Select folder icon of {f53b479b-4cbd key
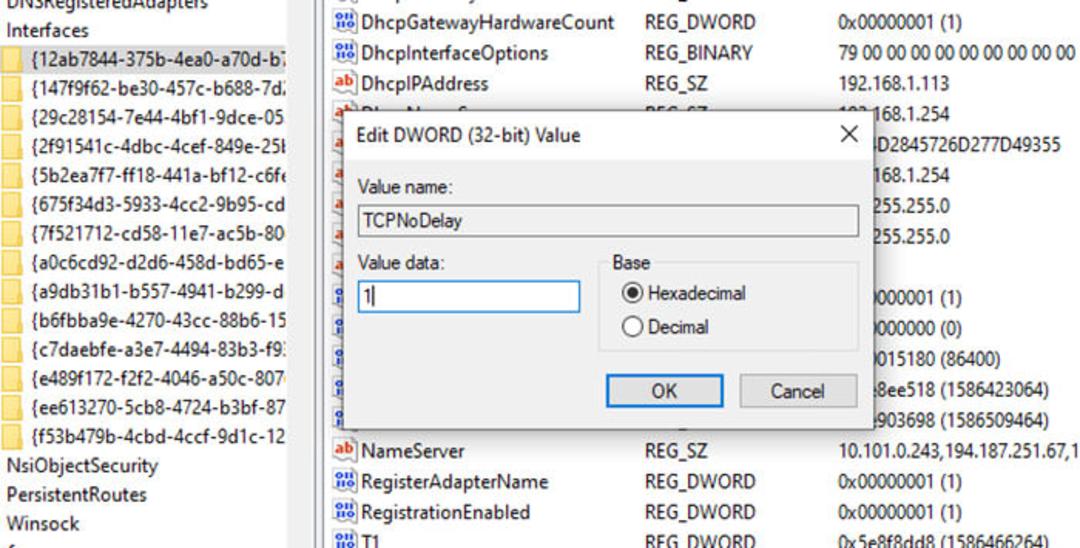This screenshot has height=548, width=1080. [x=12, y=436]
